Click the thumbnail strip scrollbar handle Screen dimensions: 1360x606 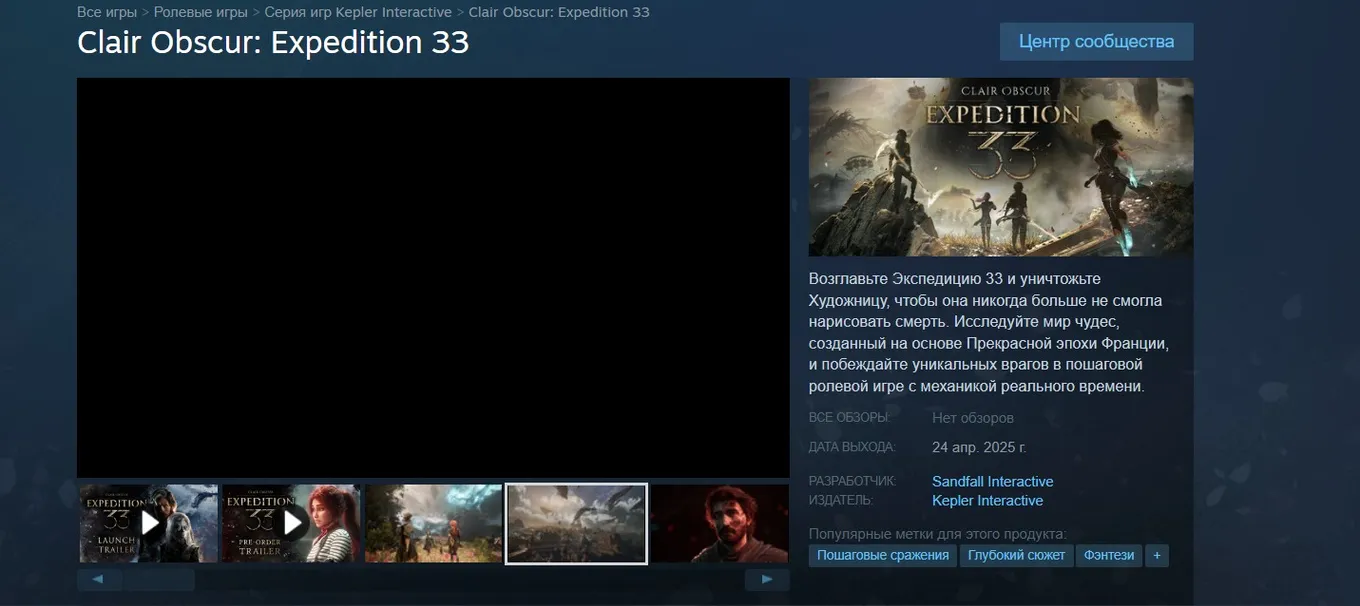click(159, 579)
